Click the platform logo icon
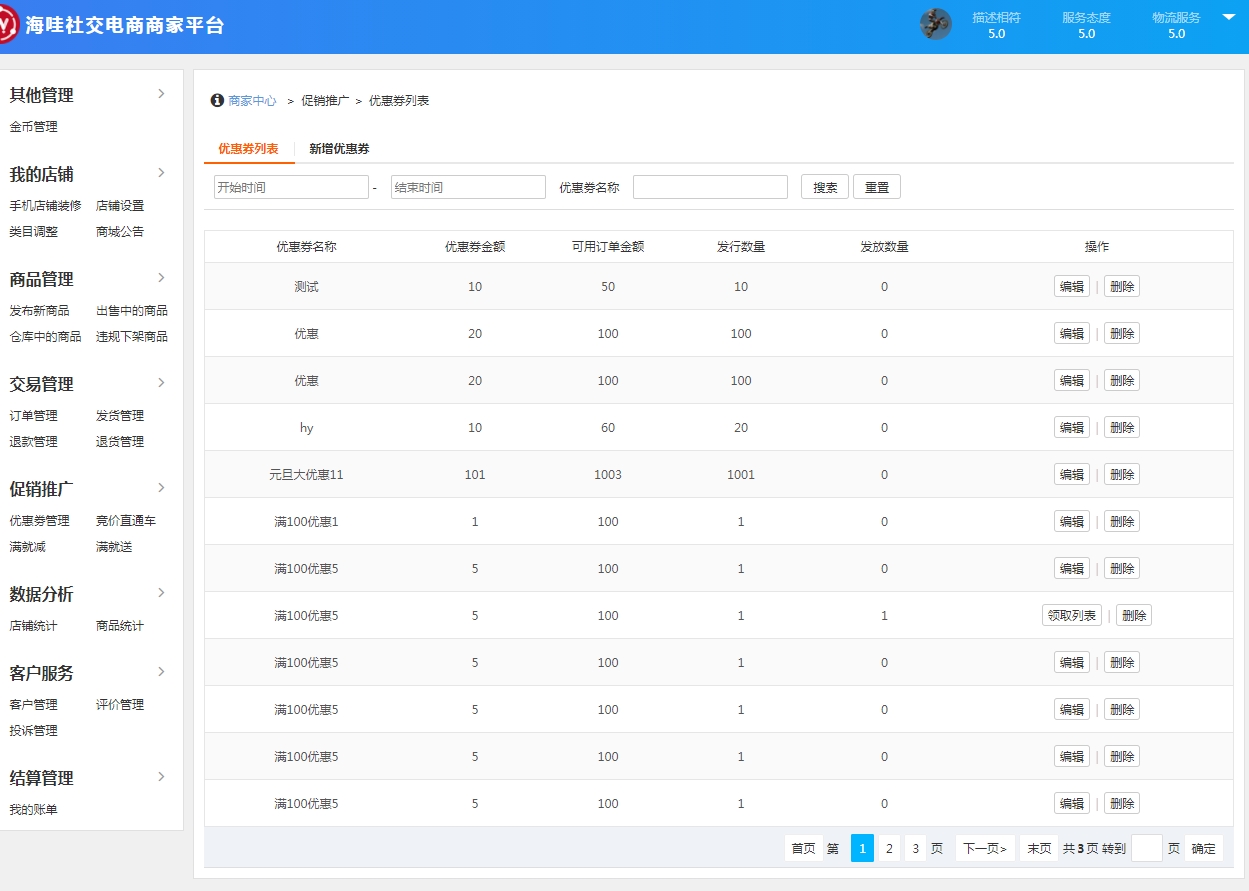 (7, 25)
